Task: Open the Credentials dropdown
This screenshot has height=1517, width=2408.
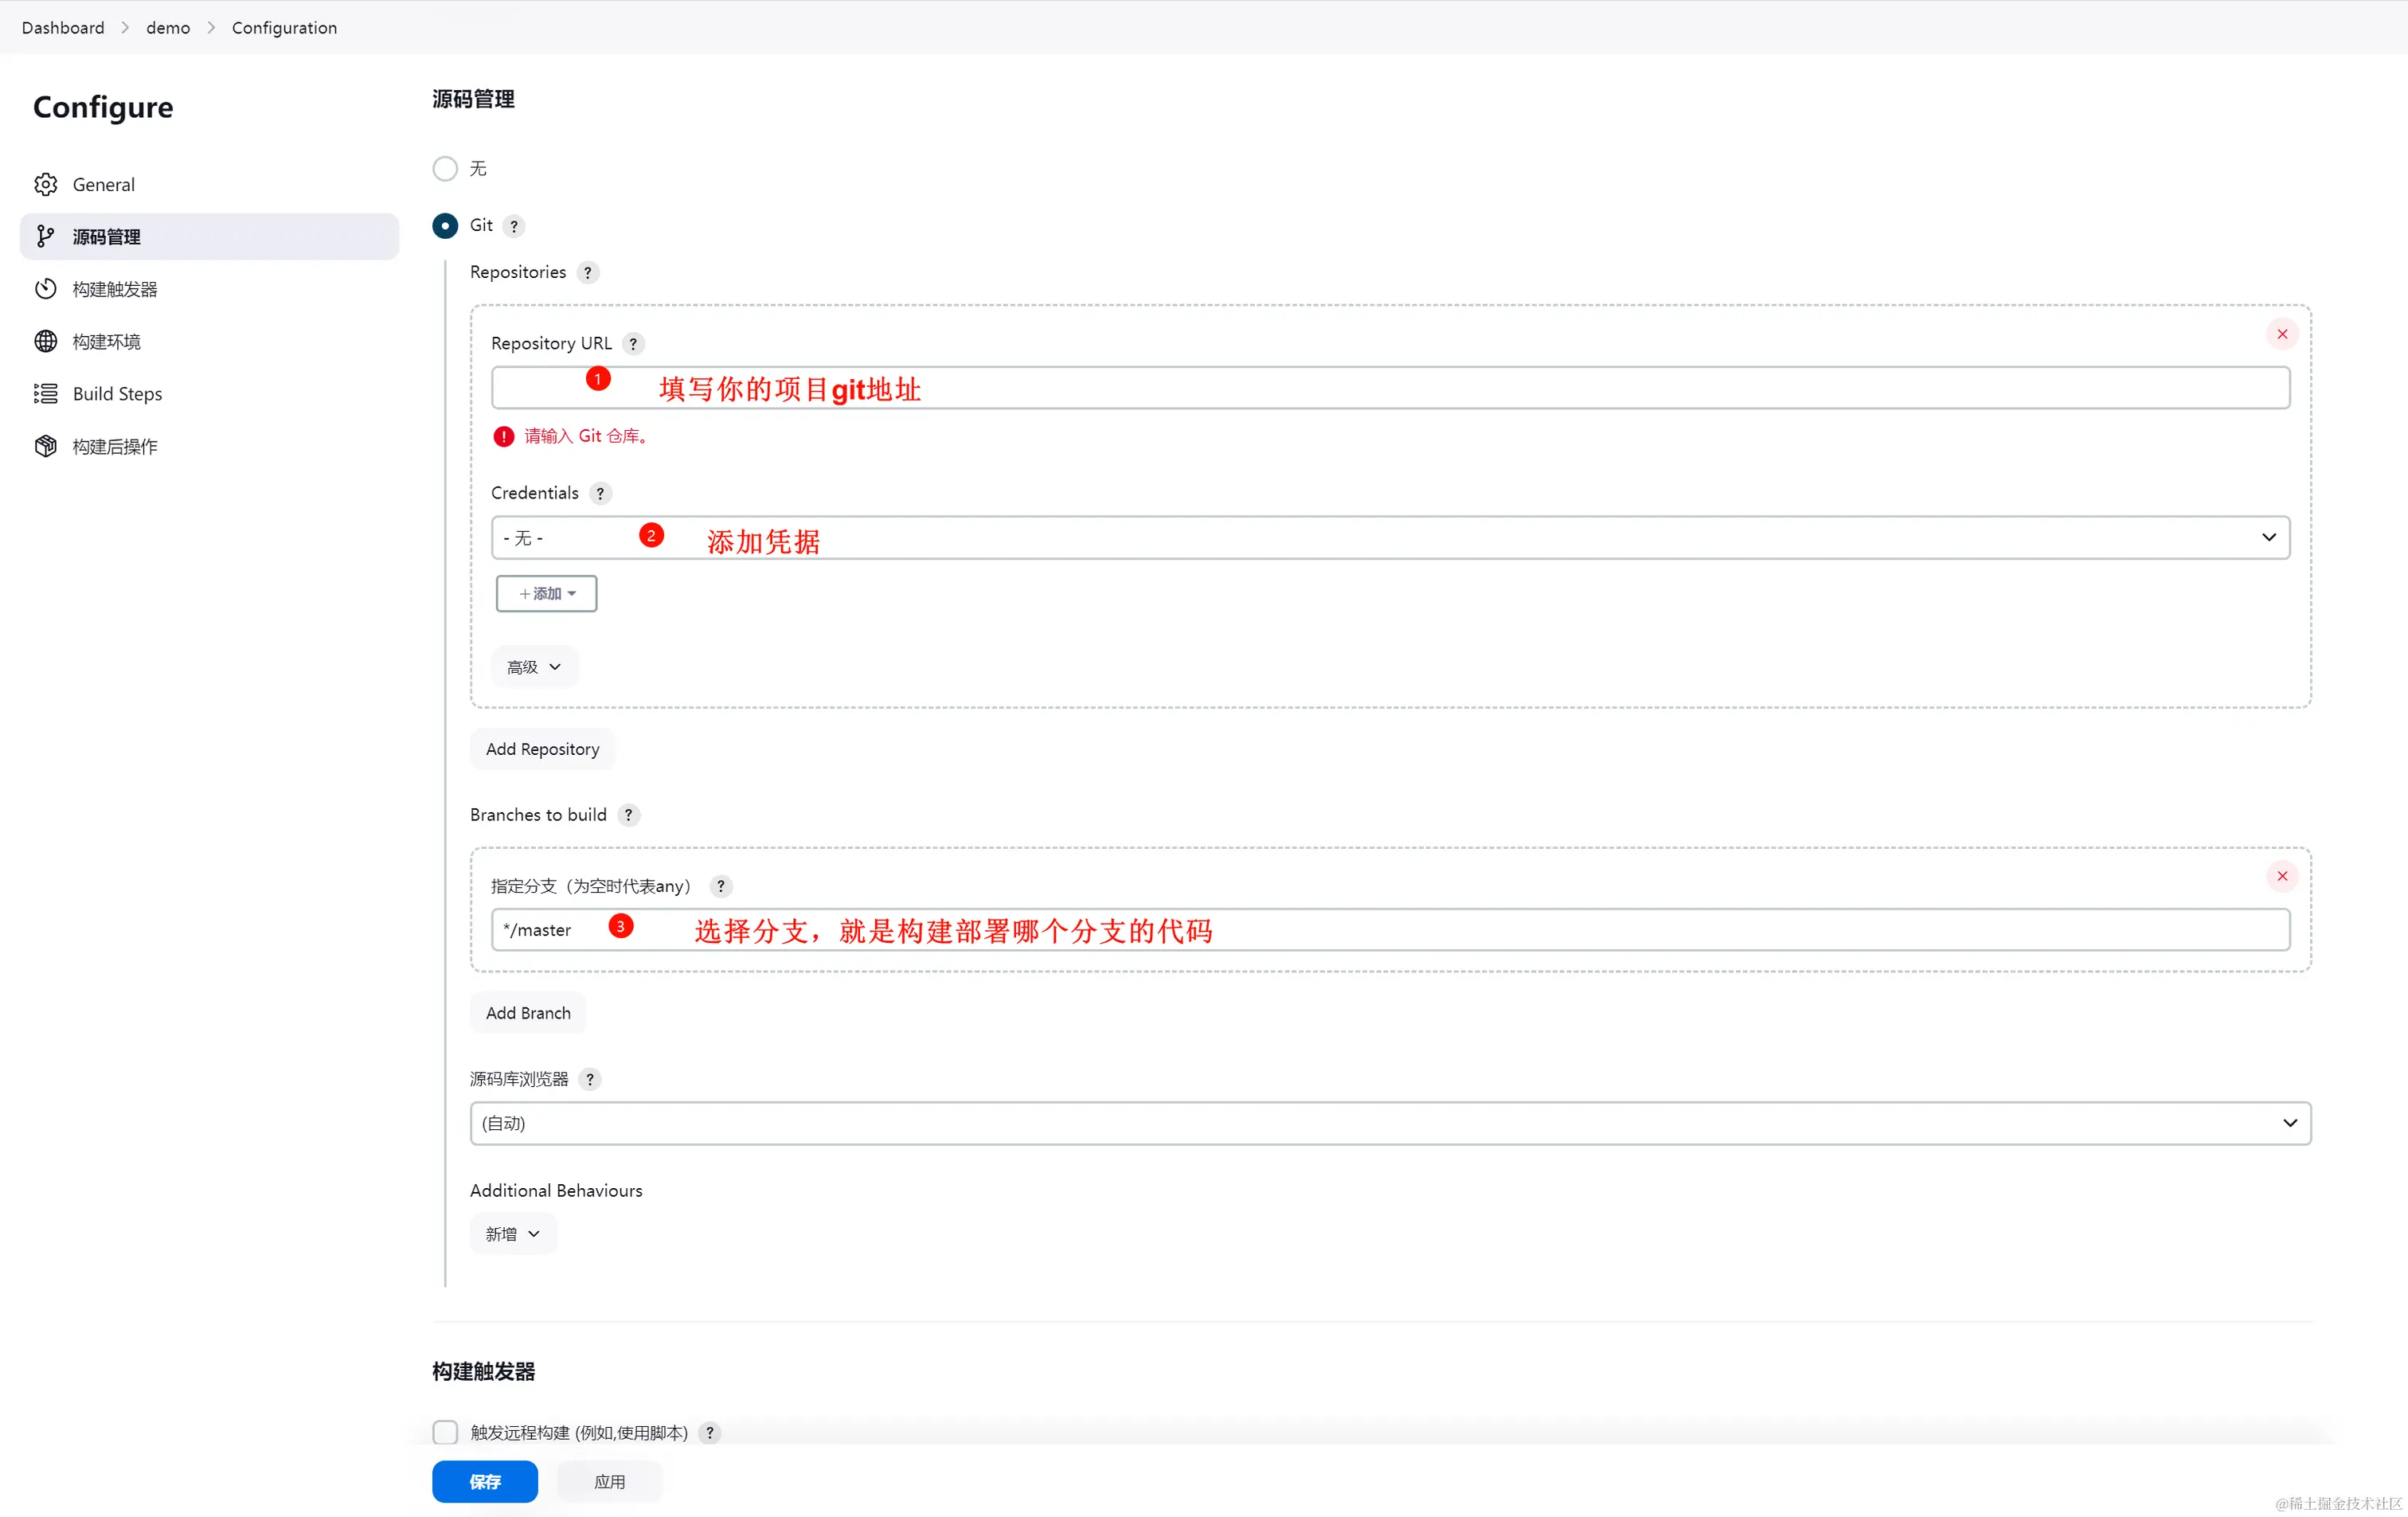Action: click(x=1390, y=537)
